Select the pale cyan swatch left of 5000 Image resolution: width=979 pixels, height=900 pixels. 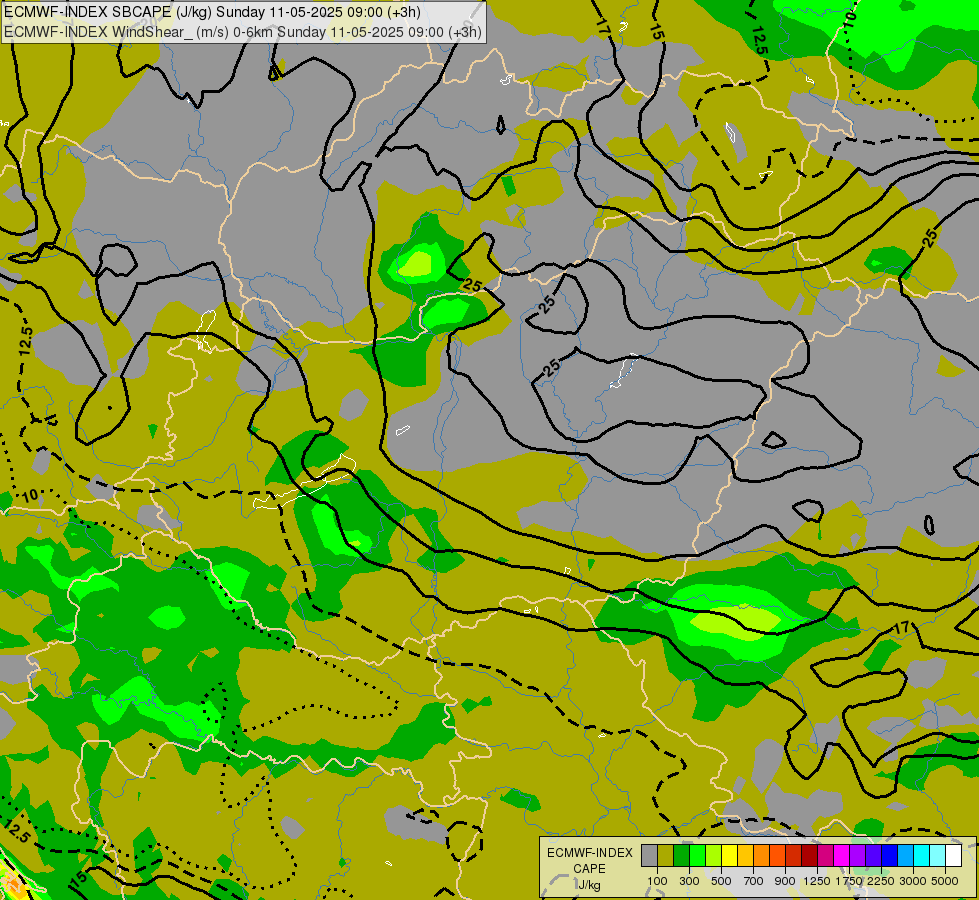(x=937, y=856)
